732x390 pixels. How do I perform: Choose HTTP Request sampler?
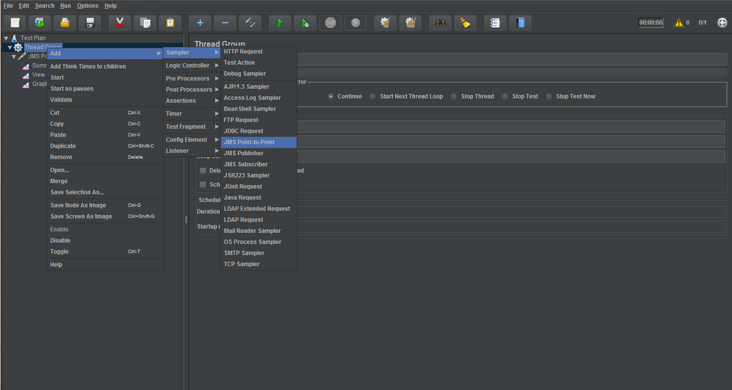tap(259, 51)
